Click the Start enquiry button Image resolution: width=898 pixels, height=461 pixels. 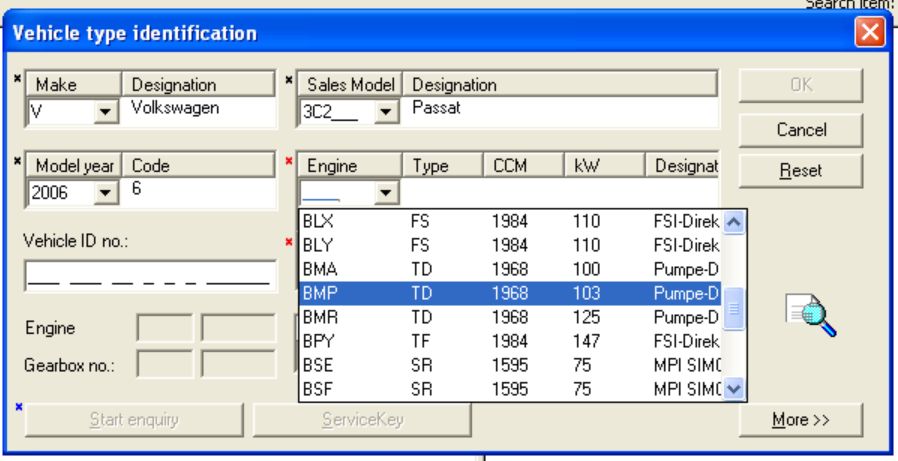click(134, 420)
